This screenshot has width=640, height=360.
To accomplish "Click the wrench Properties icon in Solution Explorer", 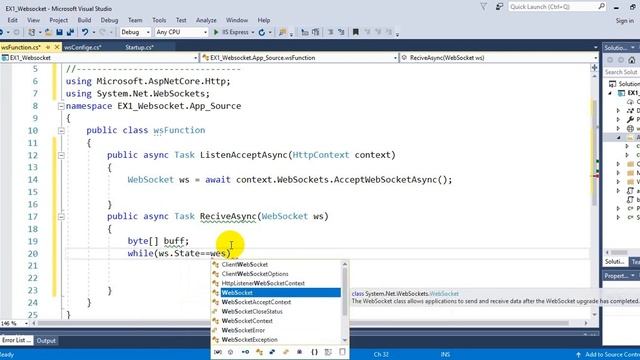I will coord(630,120).
